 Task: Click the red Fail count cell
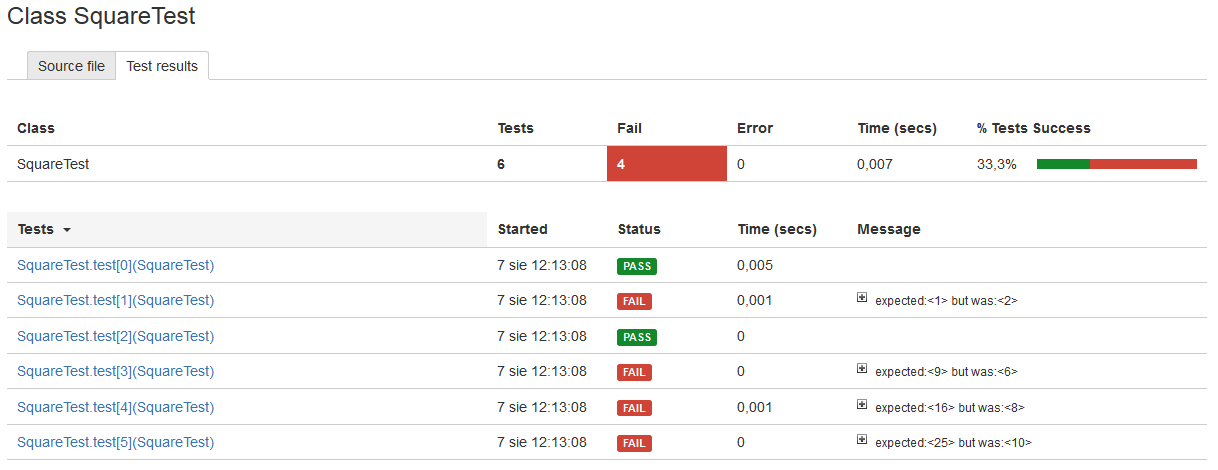666,164
